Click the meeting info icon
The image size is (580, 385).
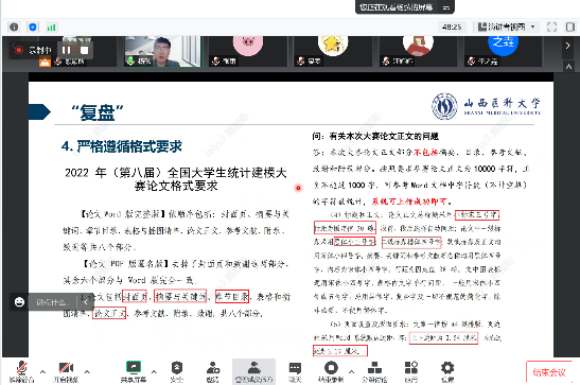pyautogui.click(x=14, y=27)
